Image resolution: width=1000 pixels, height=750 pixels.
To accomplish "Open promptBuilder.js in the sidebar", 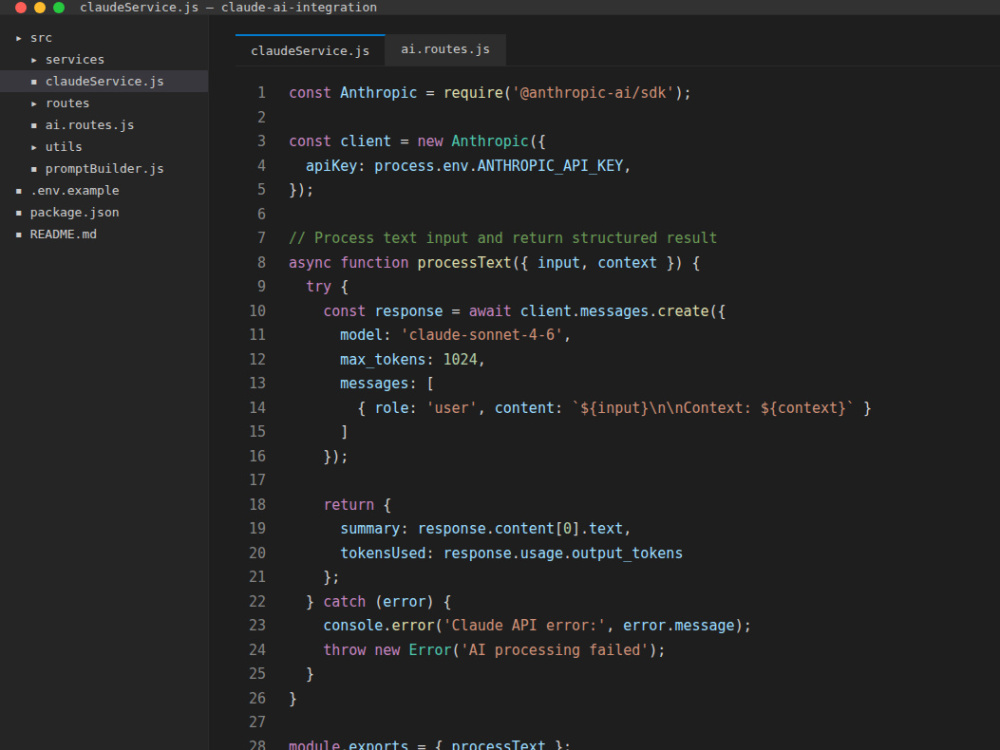I will [x=104, y=169].
